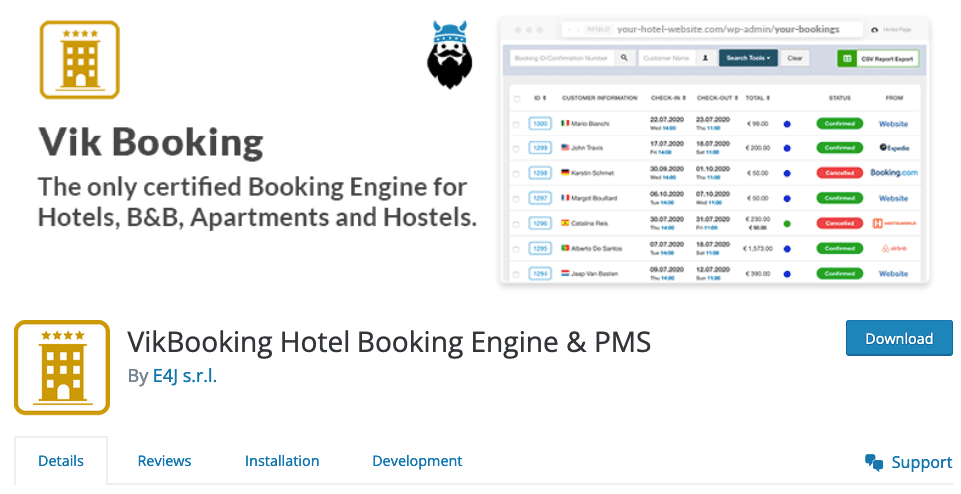The height and width of the screenshot is (494, 961).
Task: Tick the checkbox for booking 1300
Action: click(x=516, y=124)
